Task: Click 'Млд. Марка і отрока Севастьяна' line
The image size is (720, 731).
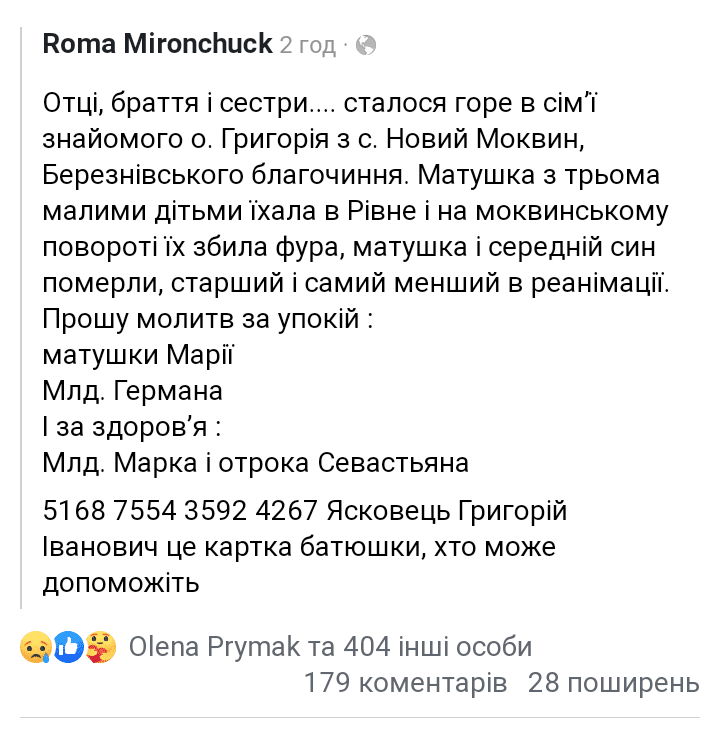Action: click(x=256, y=463)
